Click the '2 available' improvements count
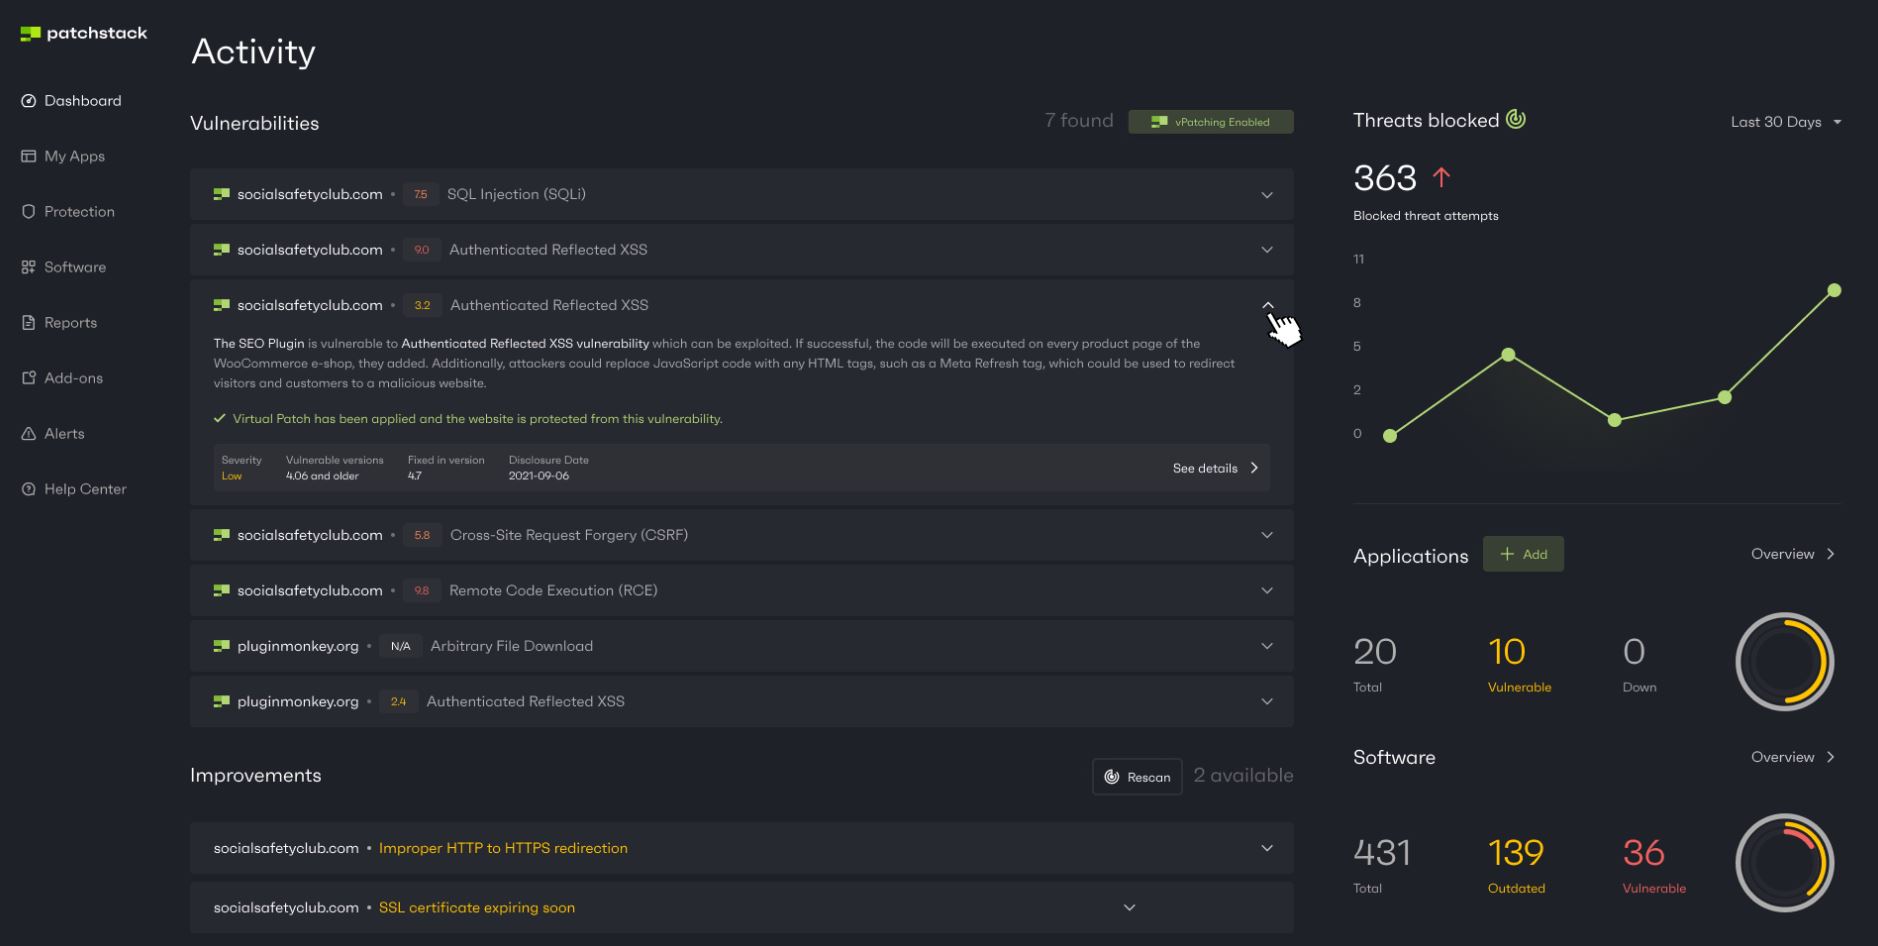1878x946 pixels. (x=1243, y=776)
